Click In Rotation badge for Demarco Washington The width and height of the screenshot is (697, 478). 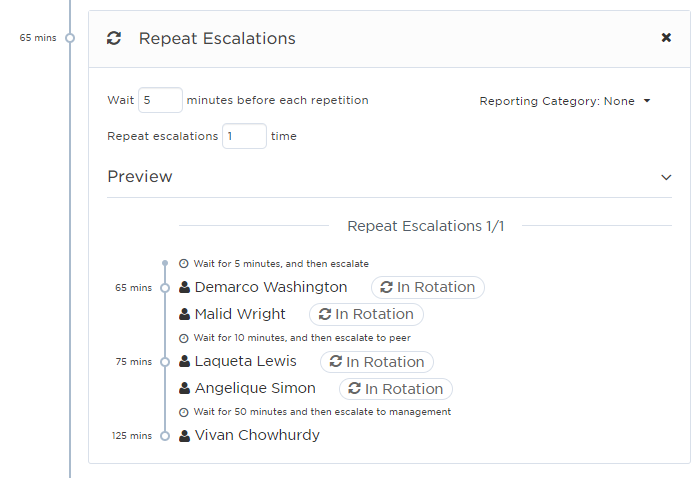427,288
